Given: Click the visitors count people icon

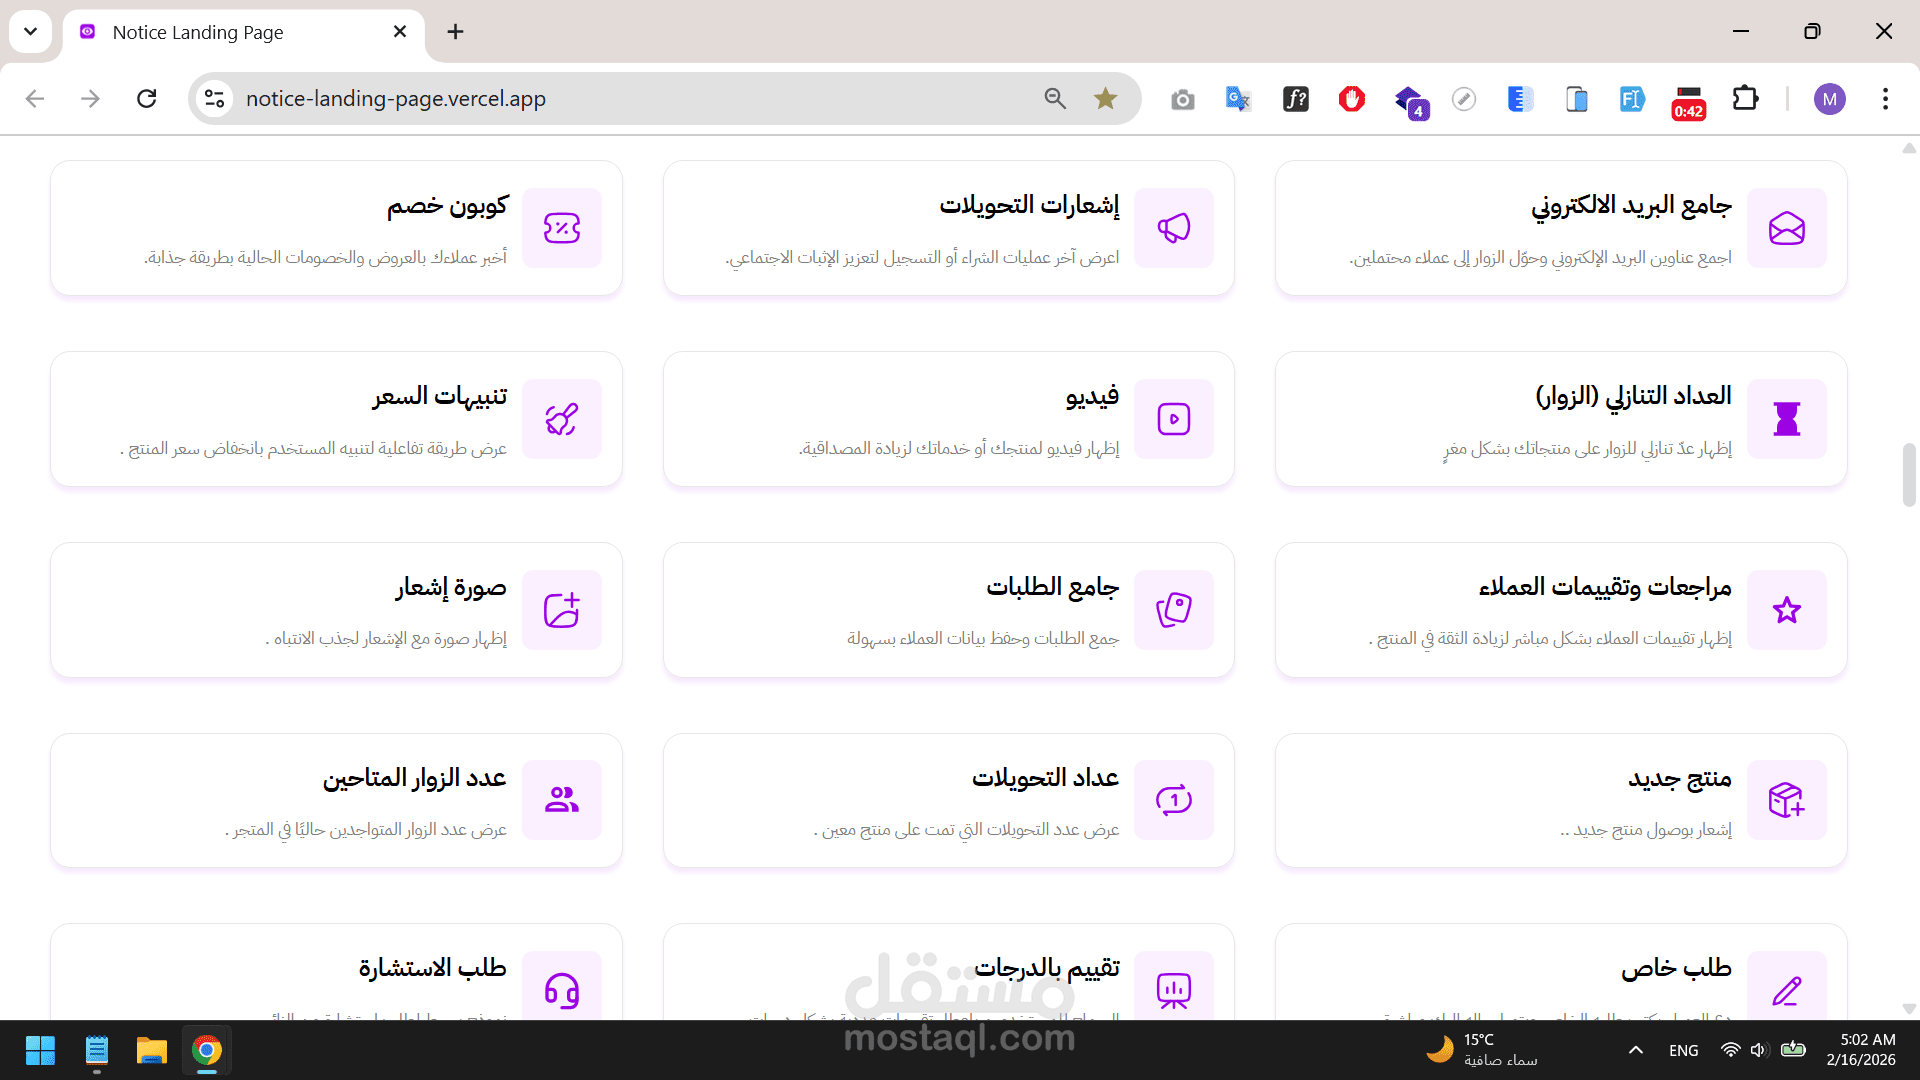Looking at the screenshot, I should [562, 800].
